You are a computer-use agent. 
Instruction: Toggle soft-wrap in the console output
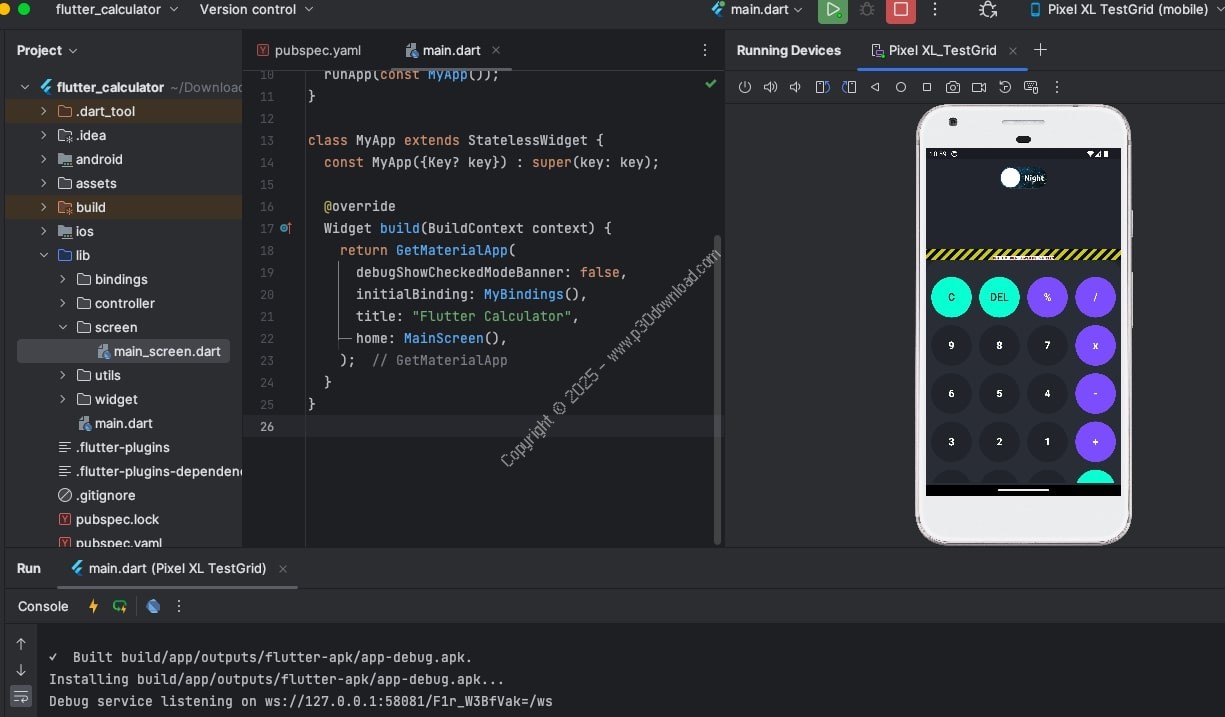tap(21, 696)
